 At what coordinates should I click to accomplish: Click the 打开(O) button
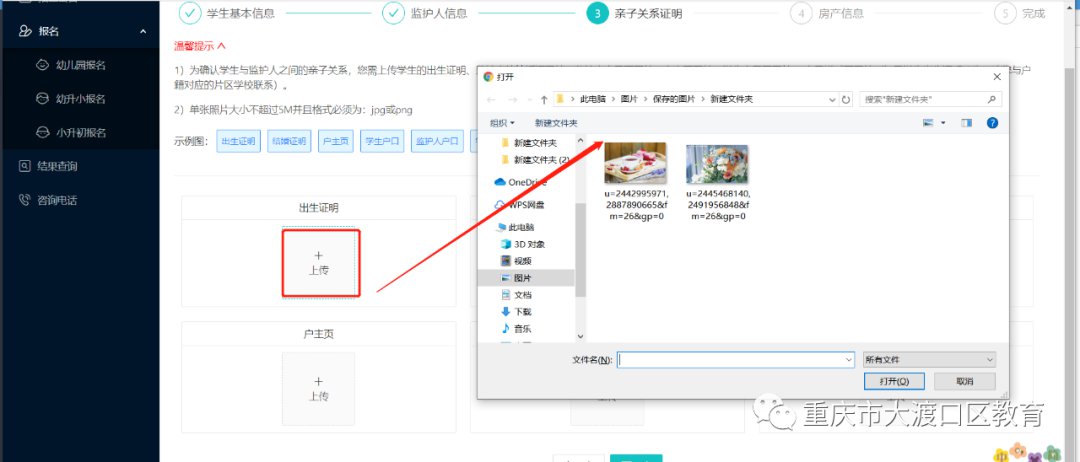[x=894, y=381]
